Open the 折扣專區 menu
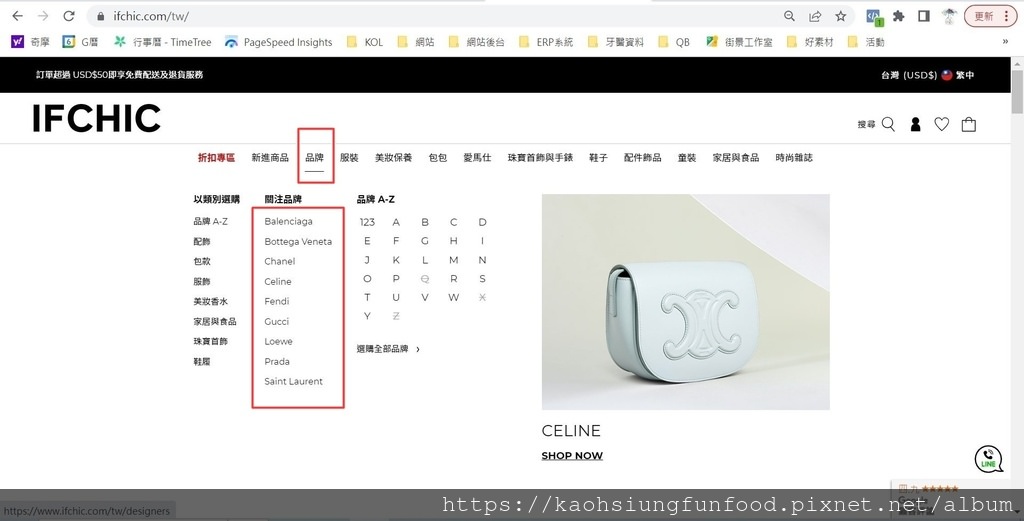Image resolution: width=1024 pixels, height=521 pixels. click(x=216, y=157)
